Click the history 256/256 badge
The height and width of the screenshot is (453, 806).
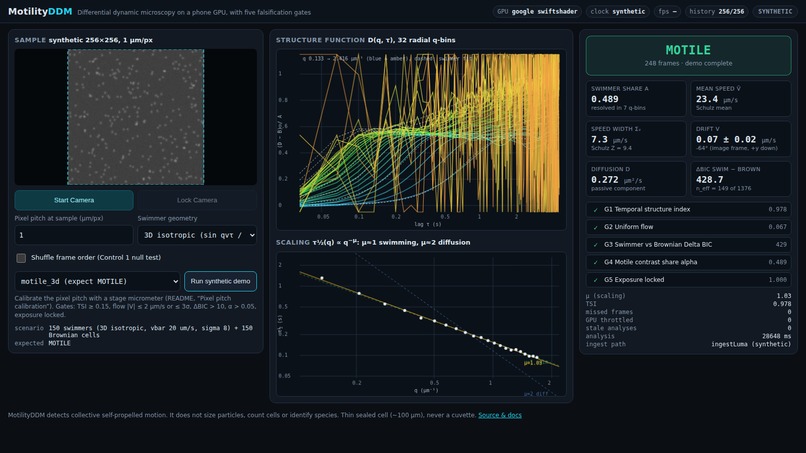point(717,11)
